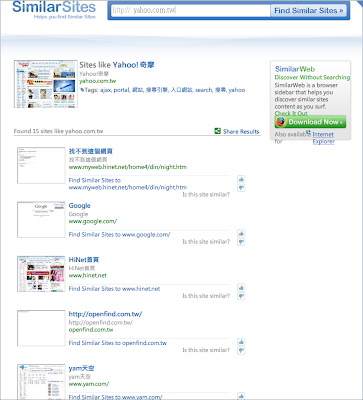The width and height of the screenshot is (363, 400).
Task: Click the Internet Explorer small icon
Action: coord(308,133)
